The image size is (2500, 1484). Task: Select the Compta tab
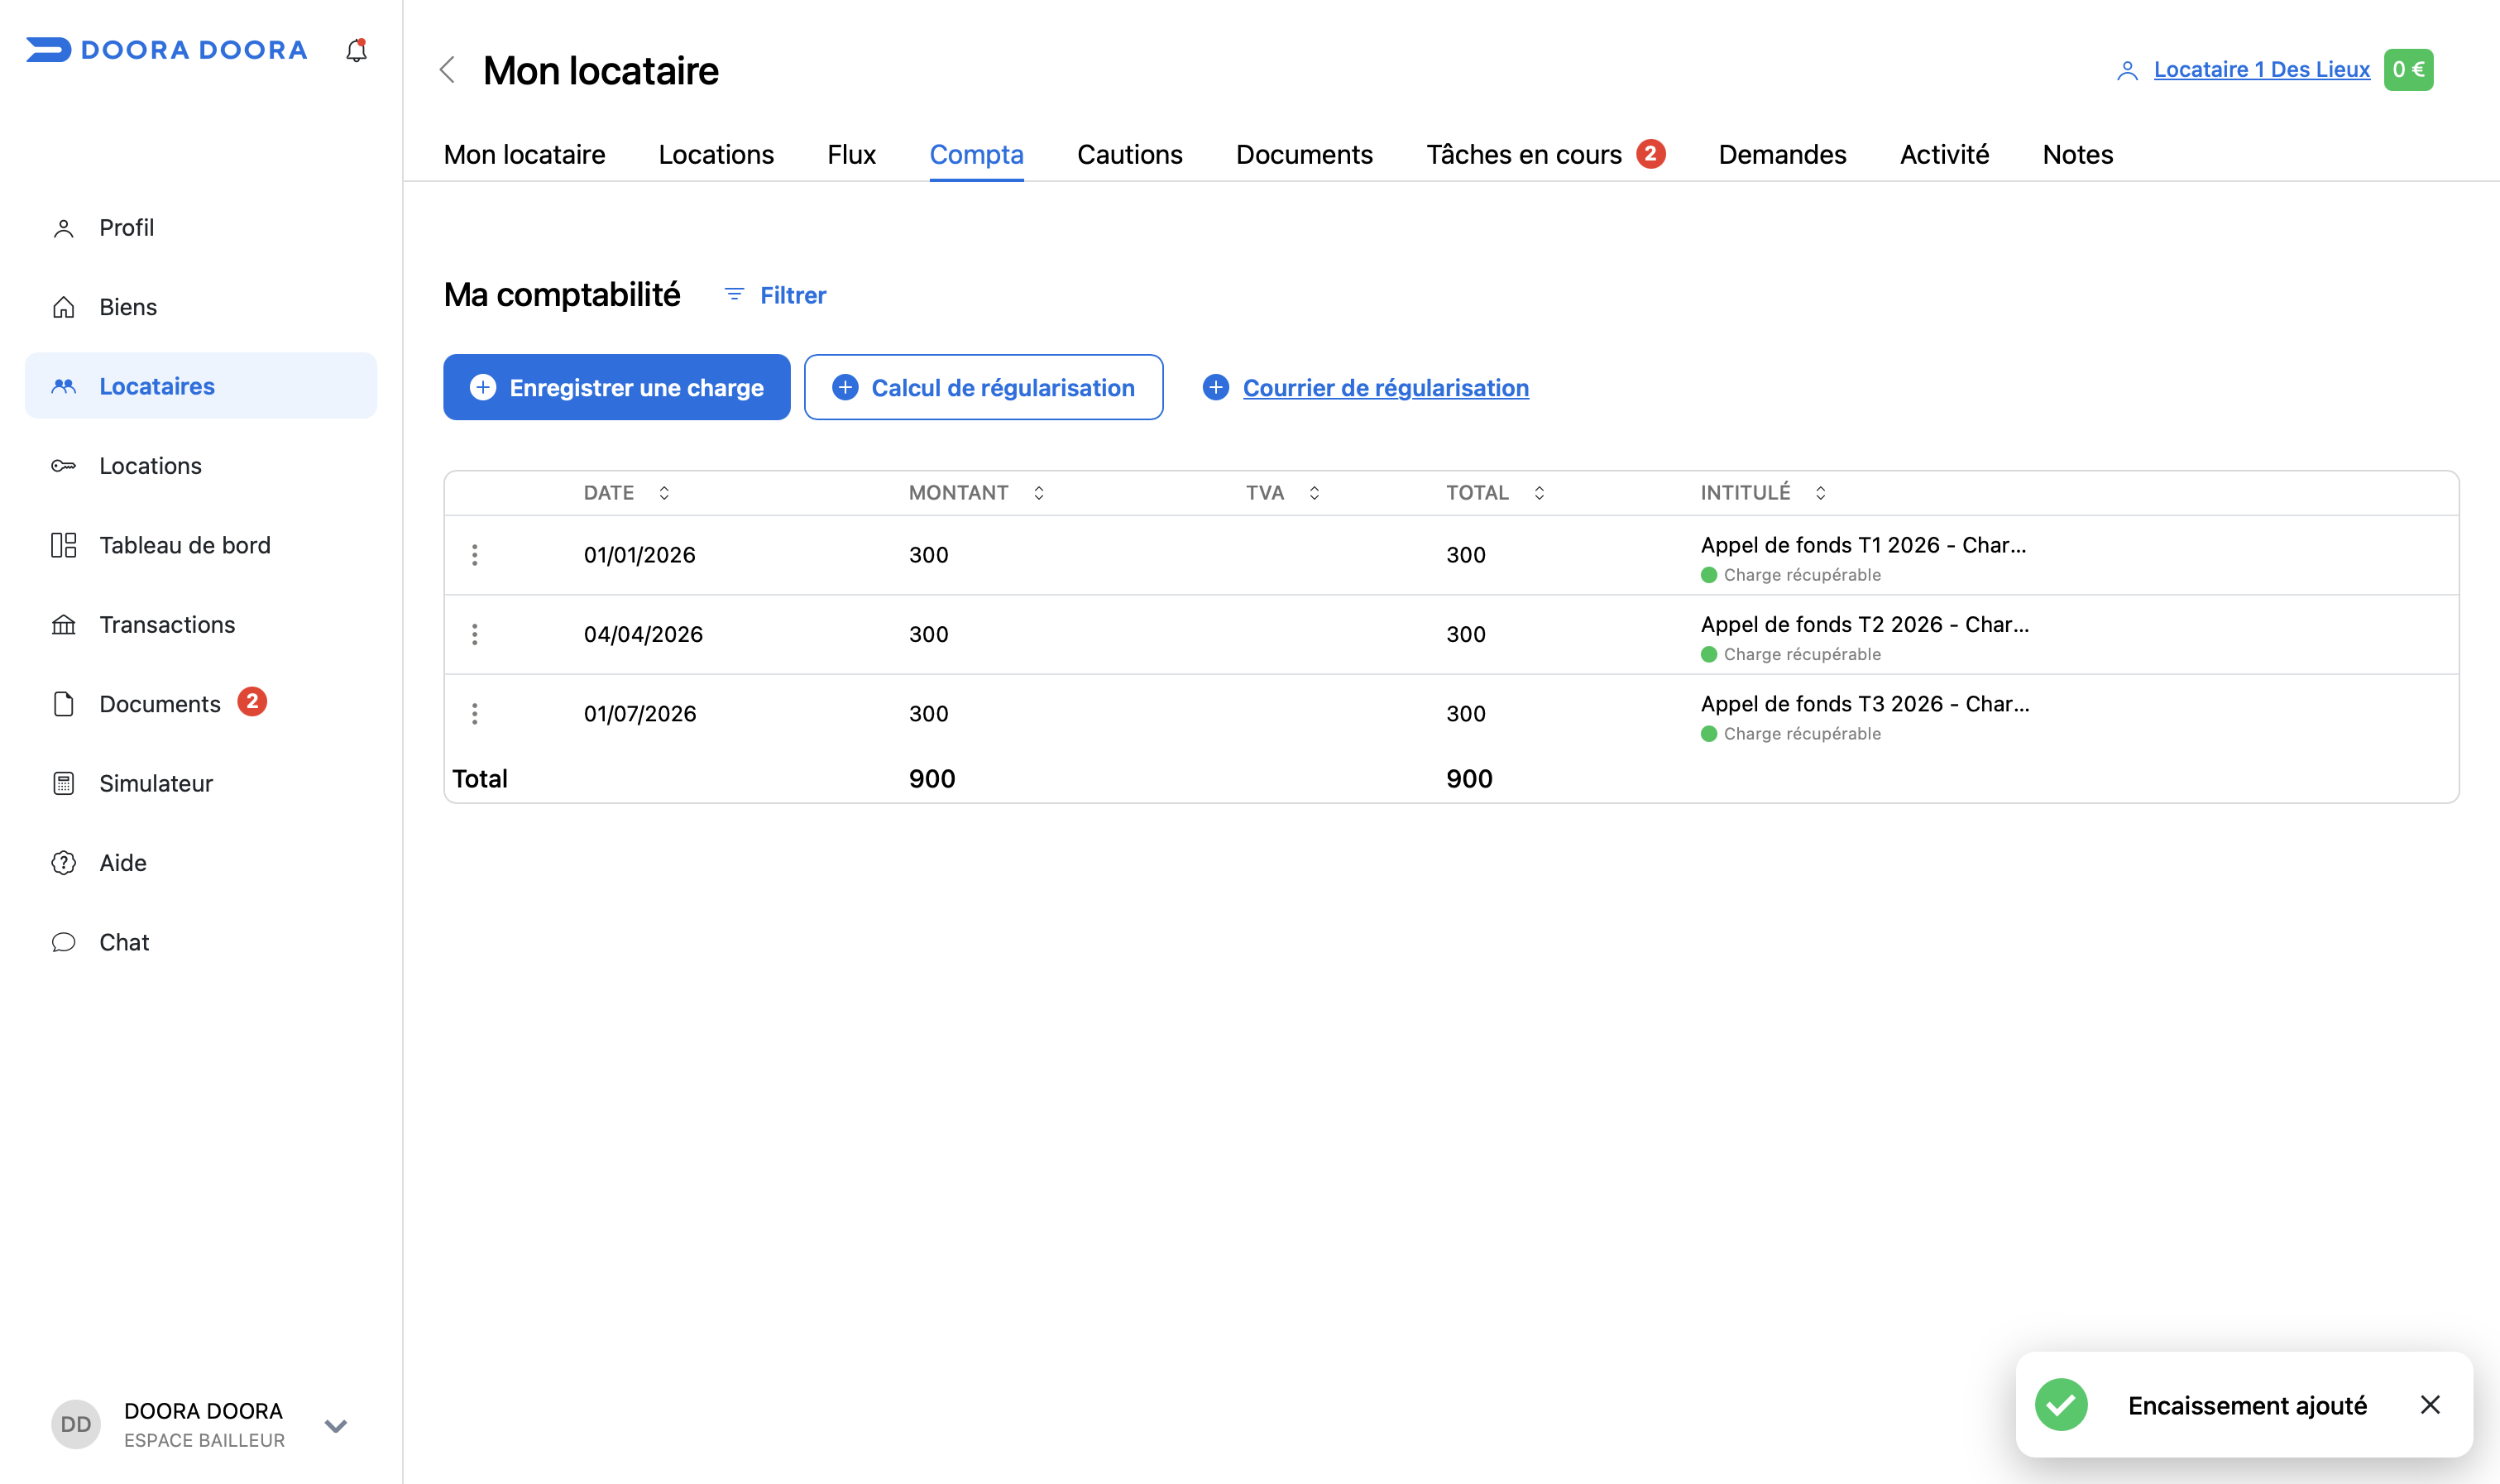click(x=976, y=154)
